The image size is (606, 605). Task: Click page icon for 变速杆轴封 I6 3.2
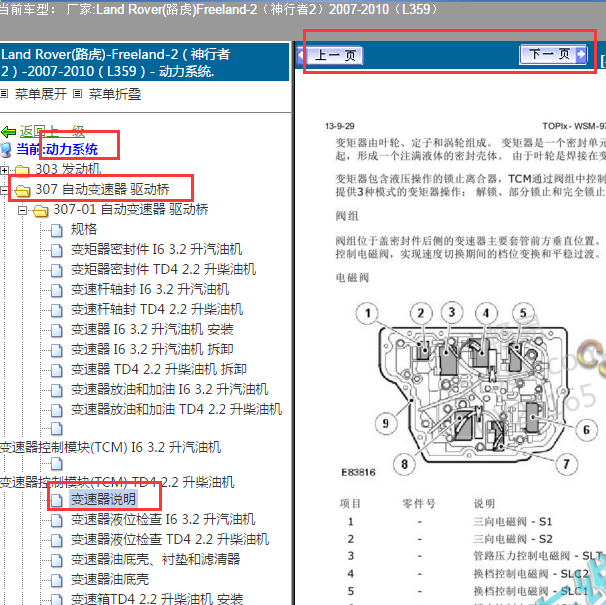tap(57, 291)
